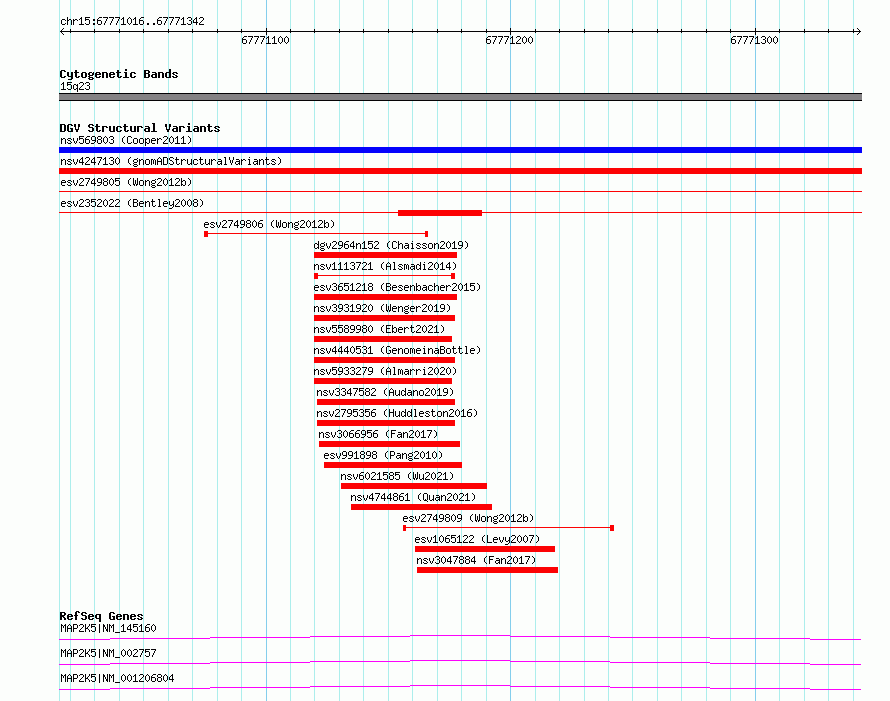Open MAP2K5|NM_001206804 gene track
This screenshot has height=701, width=890.
117,678
